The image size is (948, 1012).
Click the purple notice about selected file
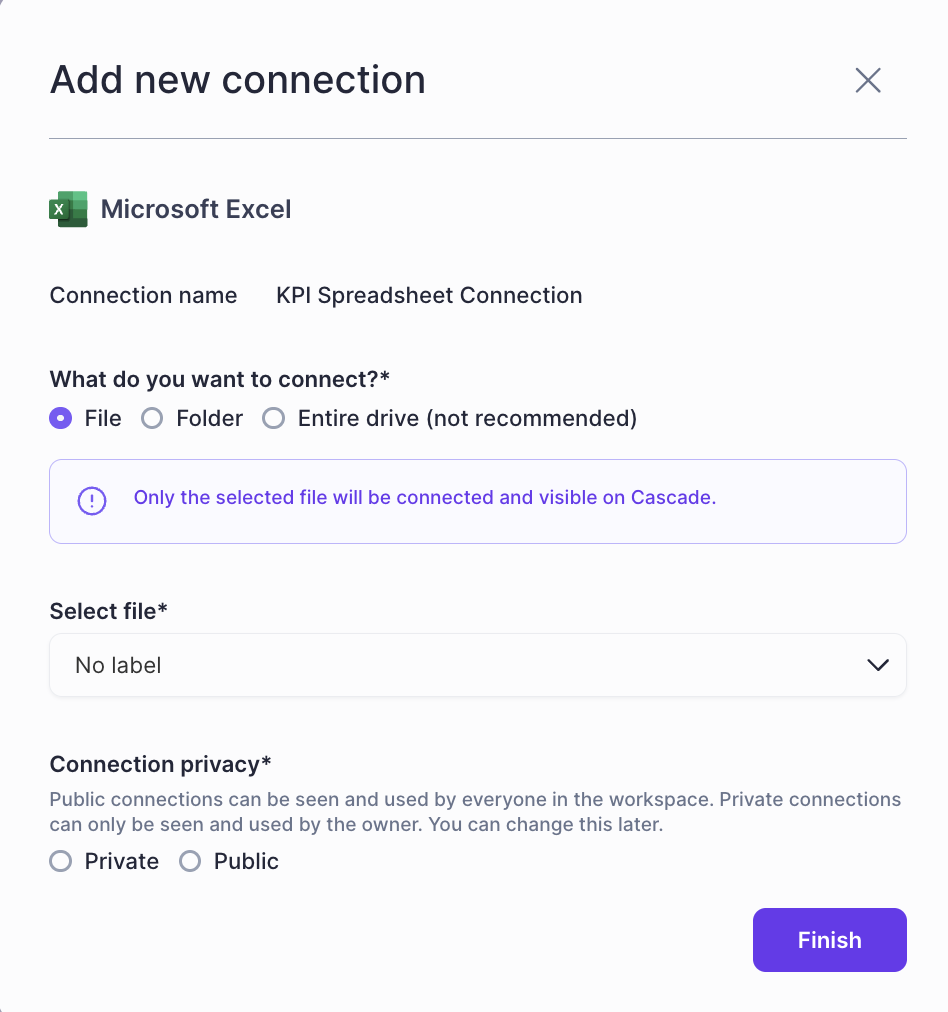425,498
